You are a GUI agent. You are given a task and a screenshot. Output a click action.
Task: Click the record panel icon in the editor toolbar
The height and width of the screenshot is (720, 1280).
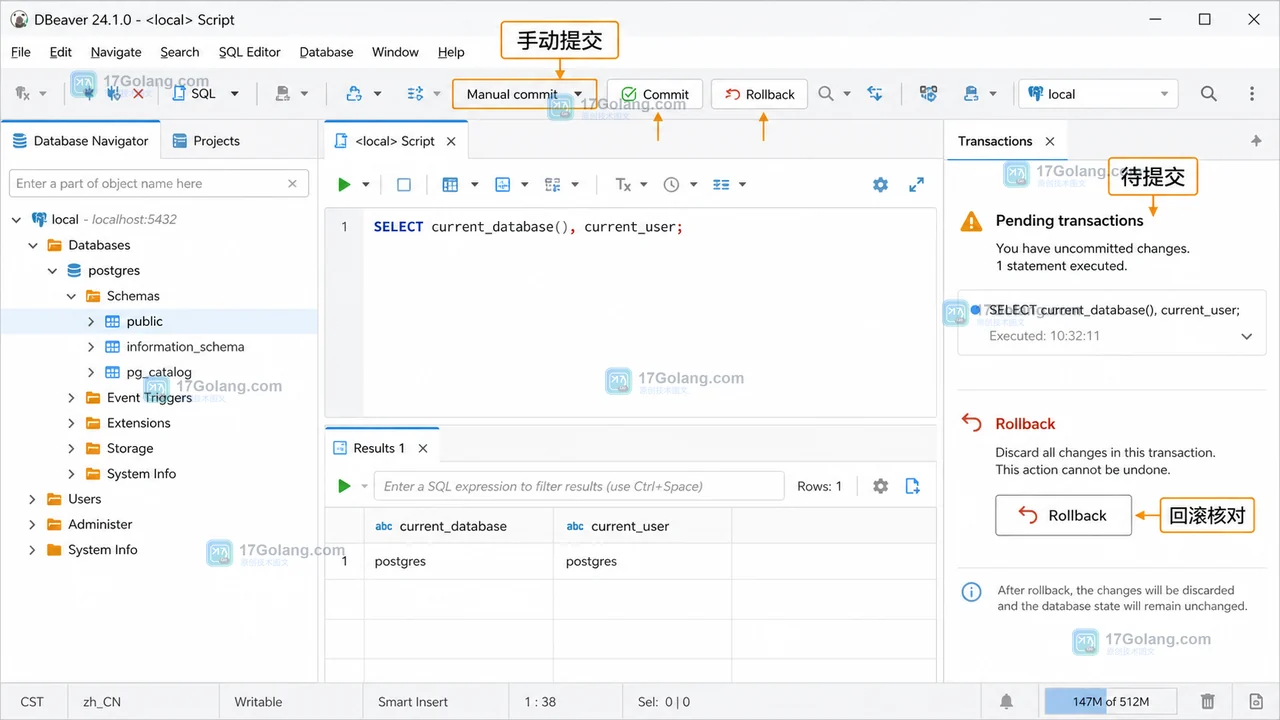click(x=503, y=184)
